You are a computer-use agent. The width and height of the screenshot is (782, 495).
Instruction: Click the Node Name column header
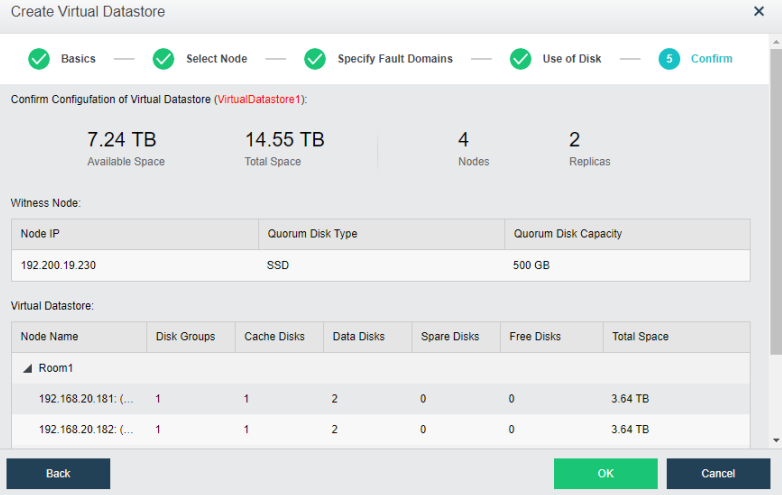click(x=50, y=337)
